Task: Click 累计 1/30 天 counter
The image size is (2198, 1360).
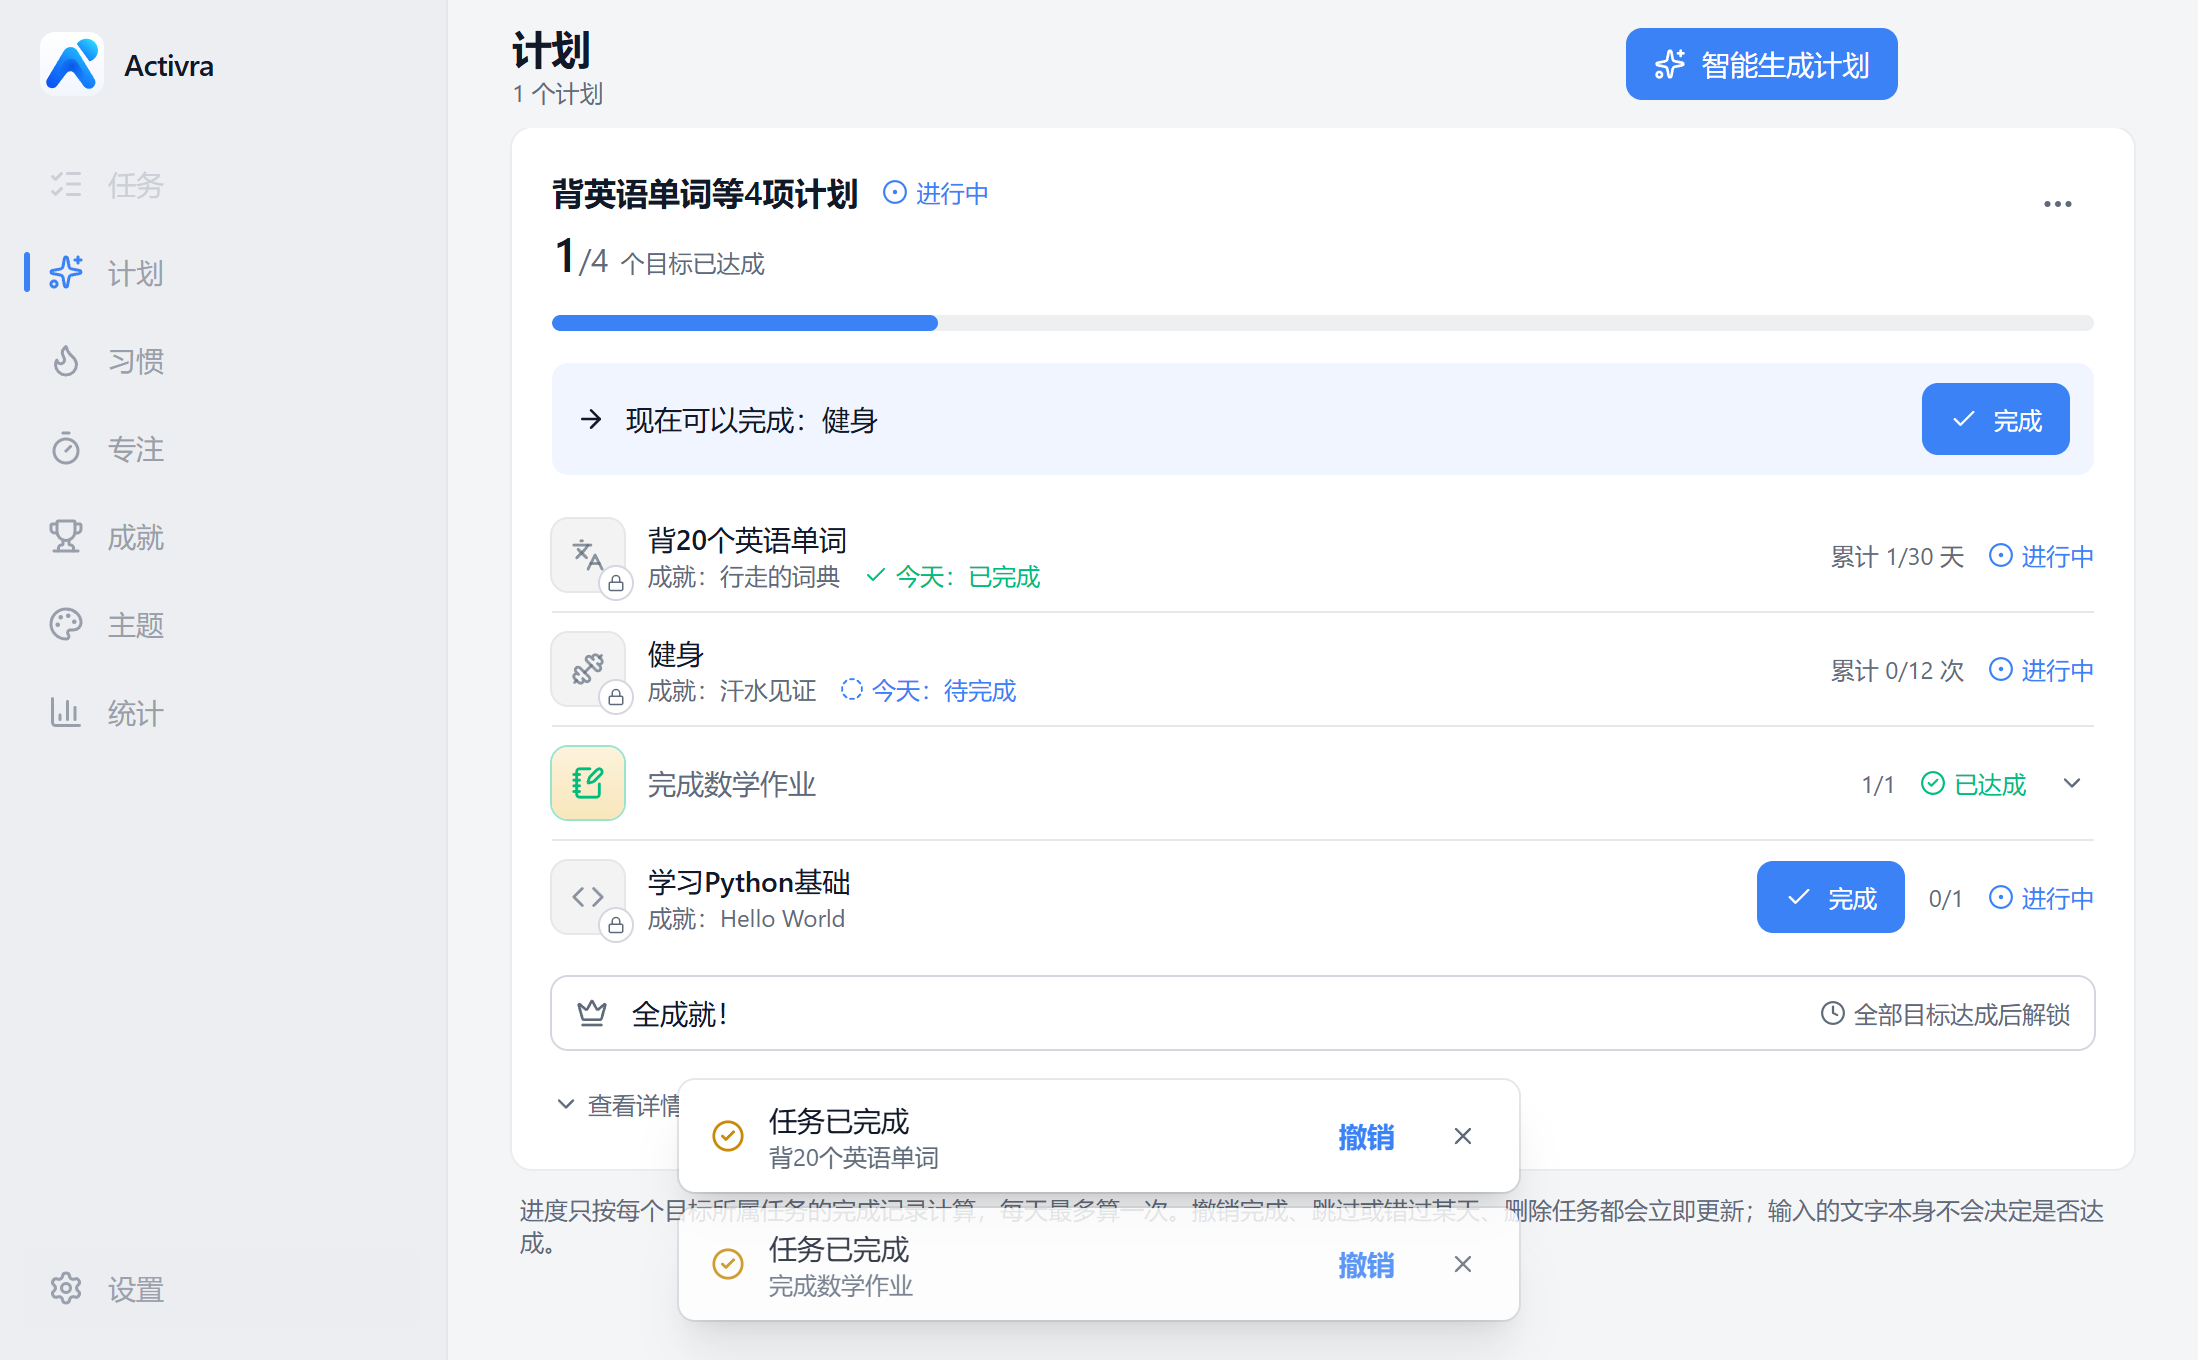Action: [x=1896, y=557]
